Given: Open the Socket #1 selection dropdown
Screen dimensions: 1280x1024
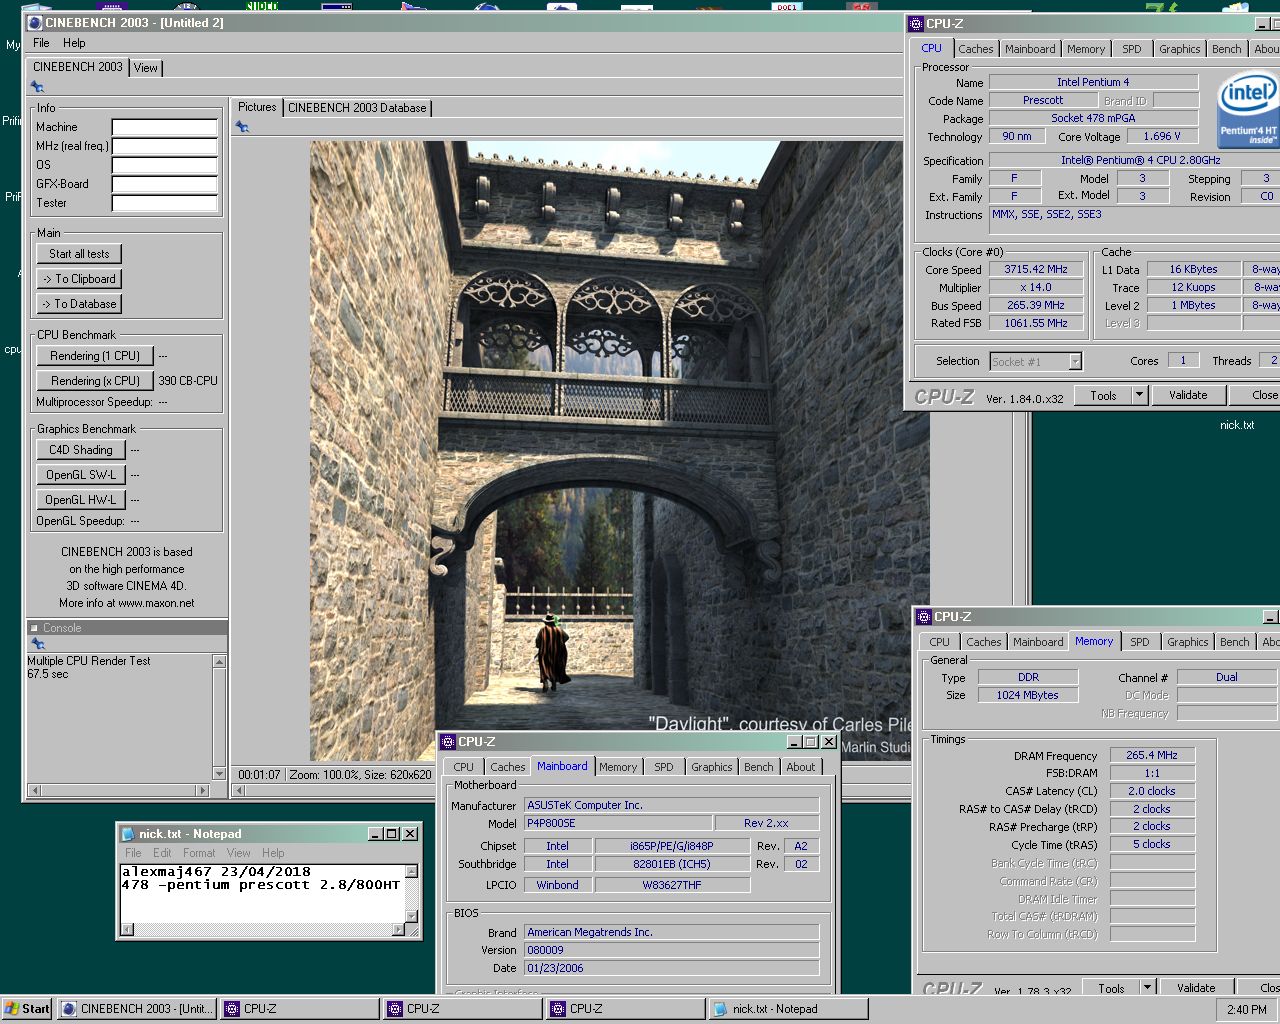Looking at the screenshot, I should coord(1075,362).
